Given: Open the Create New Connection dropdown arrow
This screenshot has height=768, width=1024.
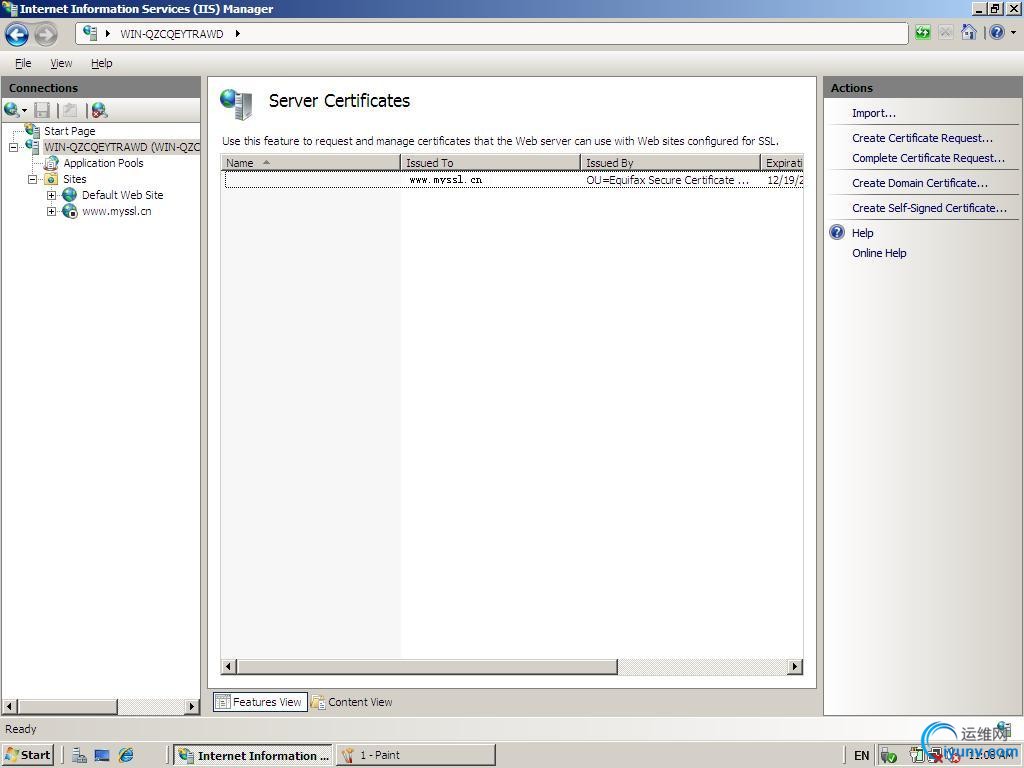Looking at the screenshot, I should coord(24,111).
